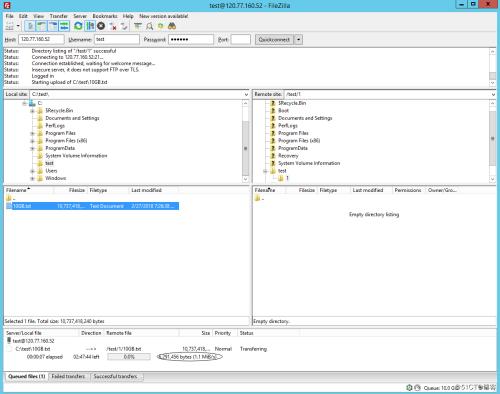Screen dimensions: 500x394
Task: Toggle local directory tree display
Action: (41, 26)
